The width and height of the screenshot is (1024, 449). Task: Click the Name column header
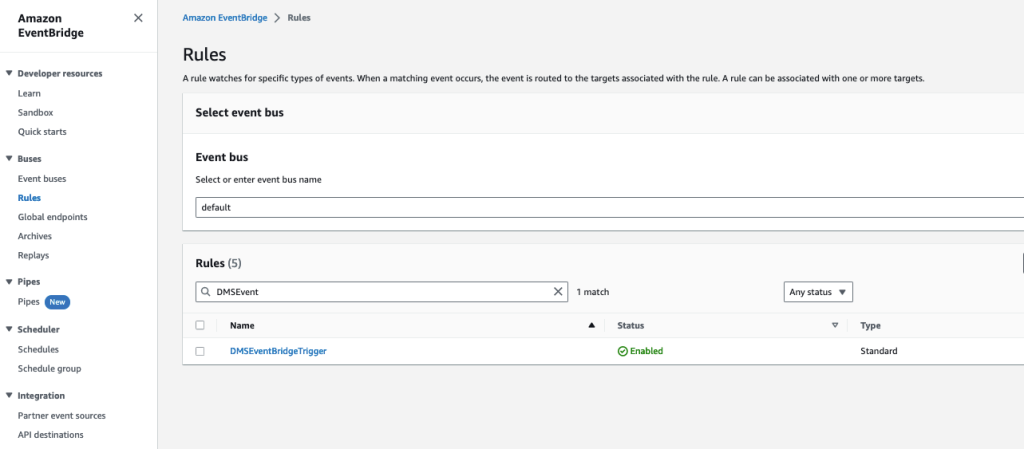point(242,325)
